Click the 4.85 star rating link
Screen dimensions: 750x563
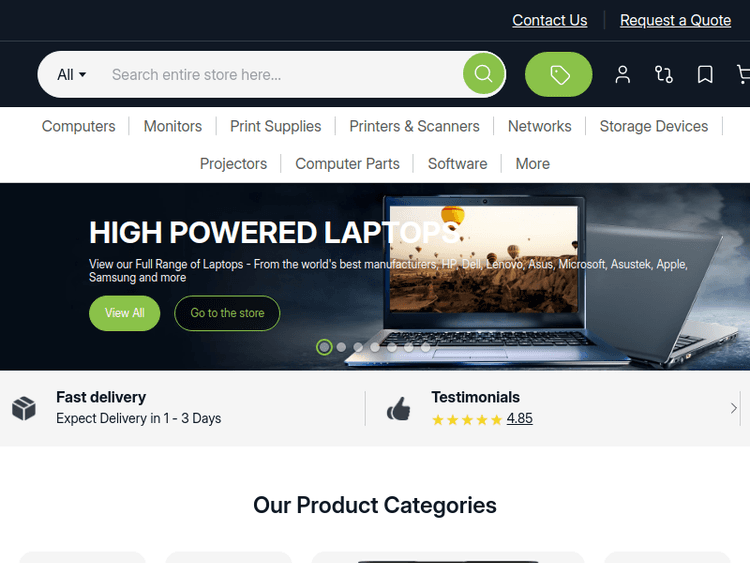(519, 419)
